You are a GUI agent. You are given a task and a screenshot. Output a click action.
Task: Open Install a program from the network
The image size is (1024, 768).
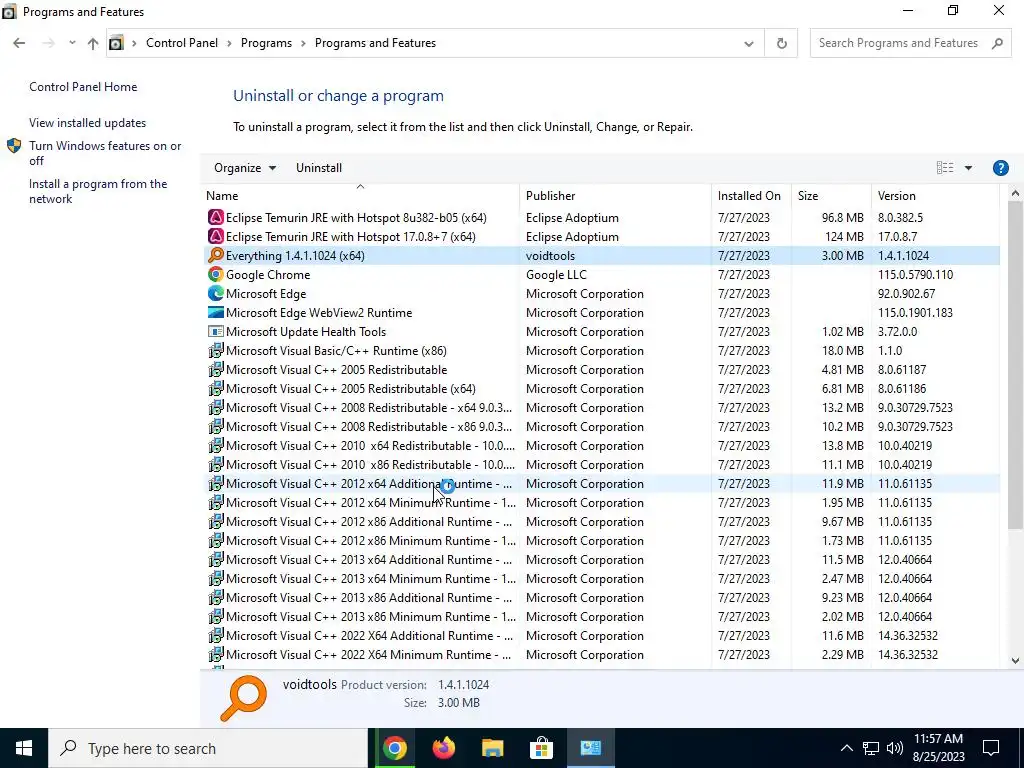(98, 191)
